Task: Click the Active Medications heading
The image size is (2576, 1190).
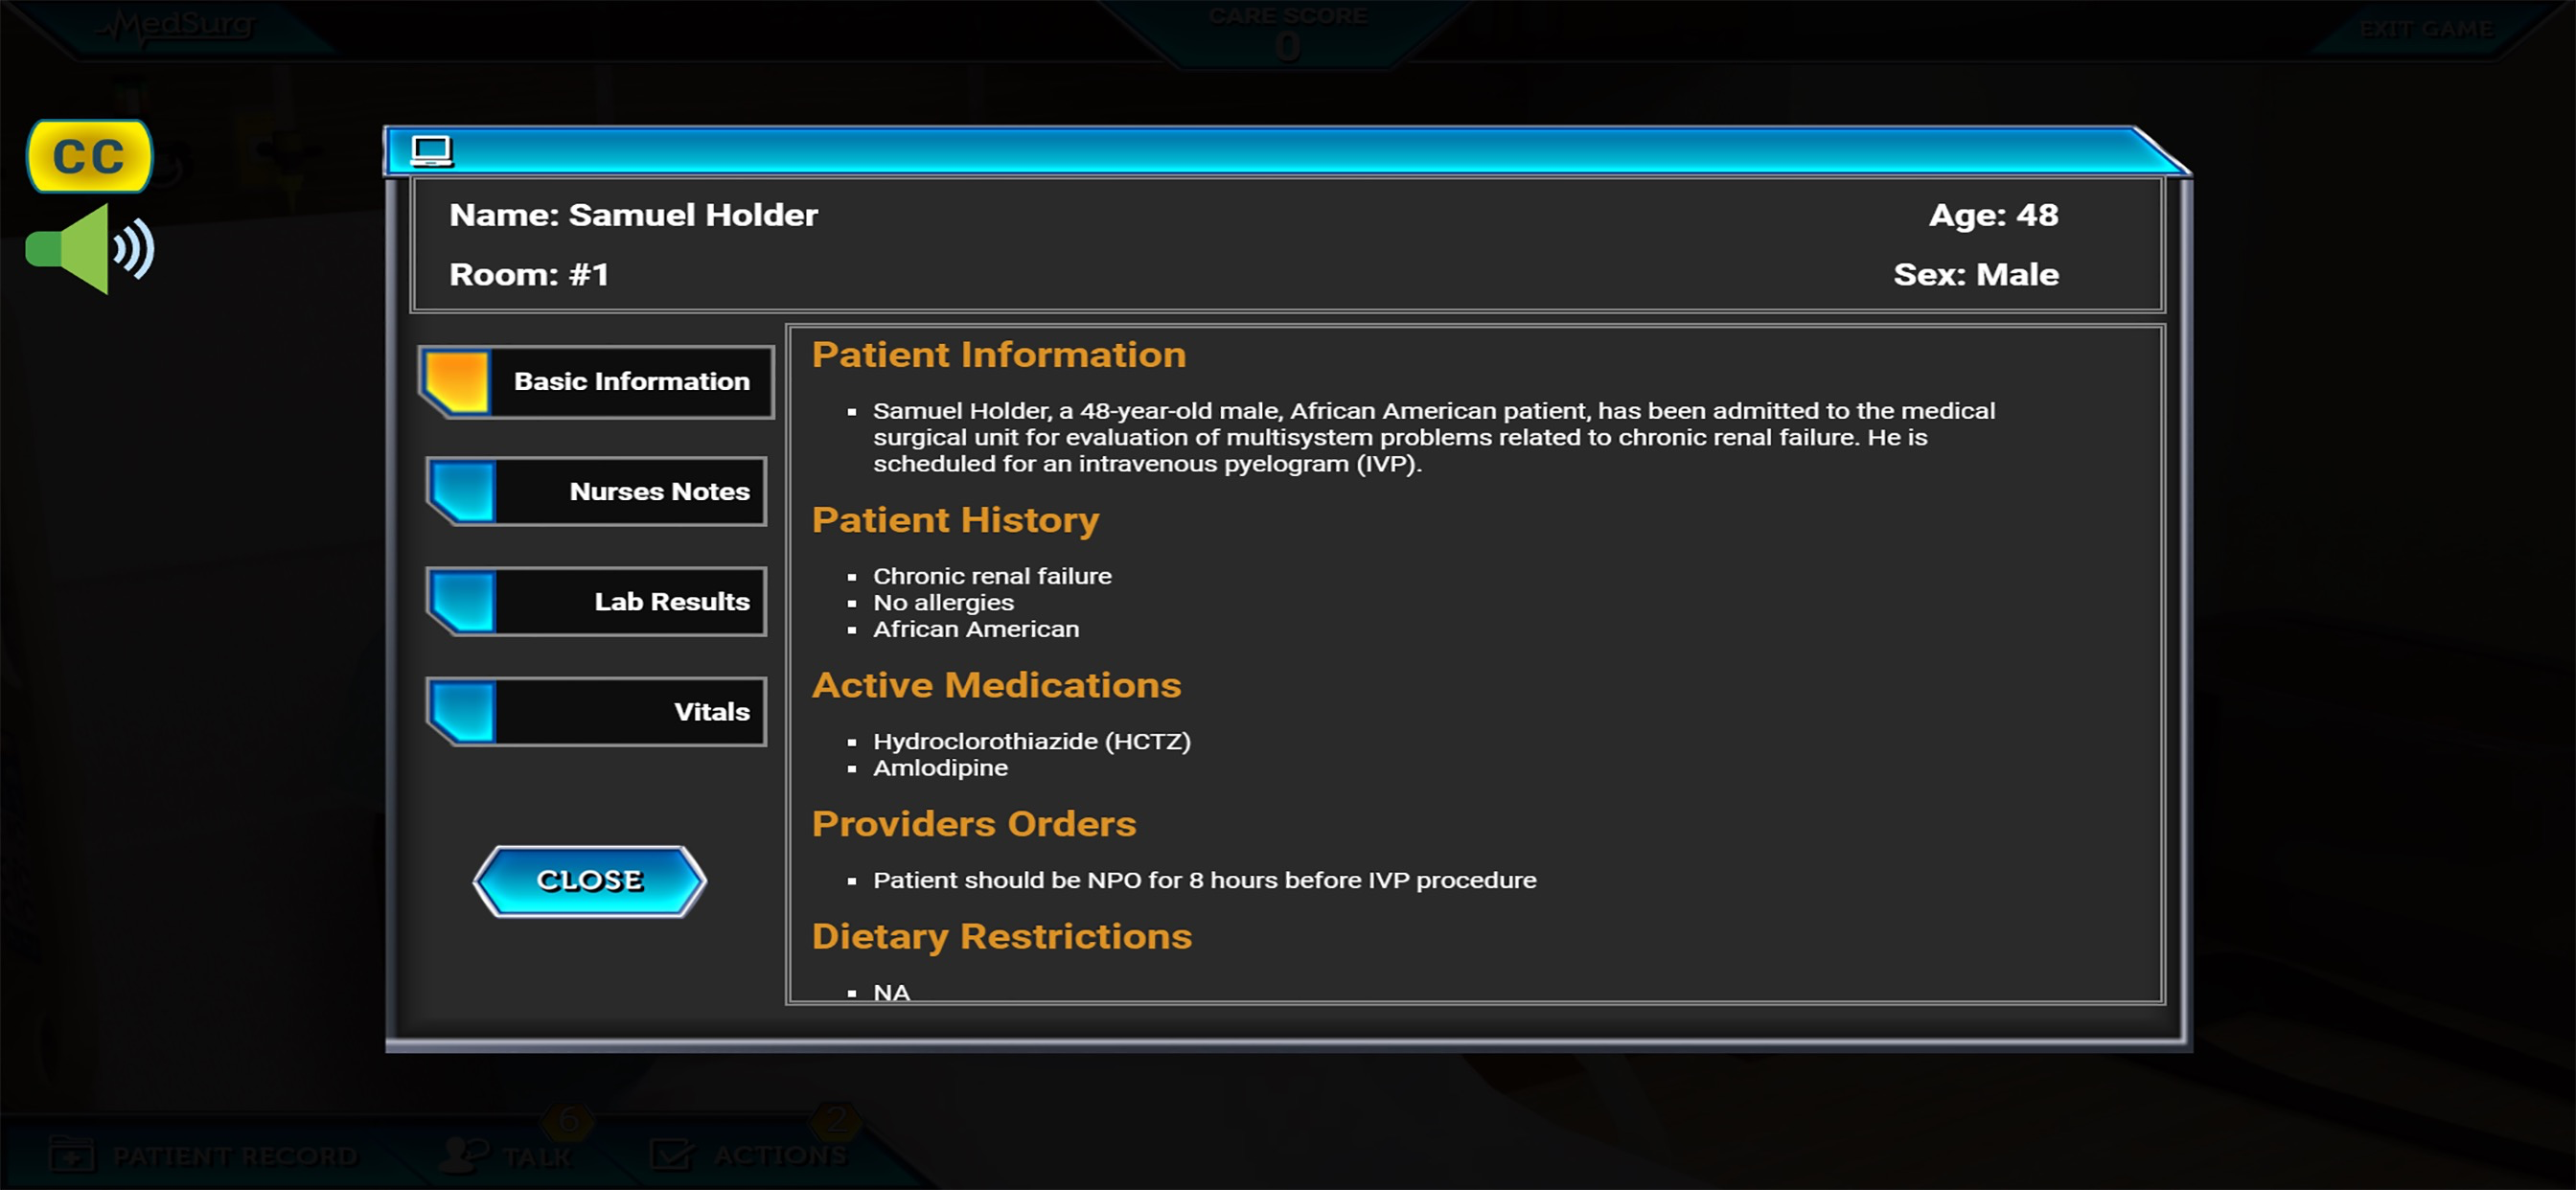Action: pos(996,685)
